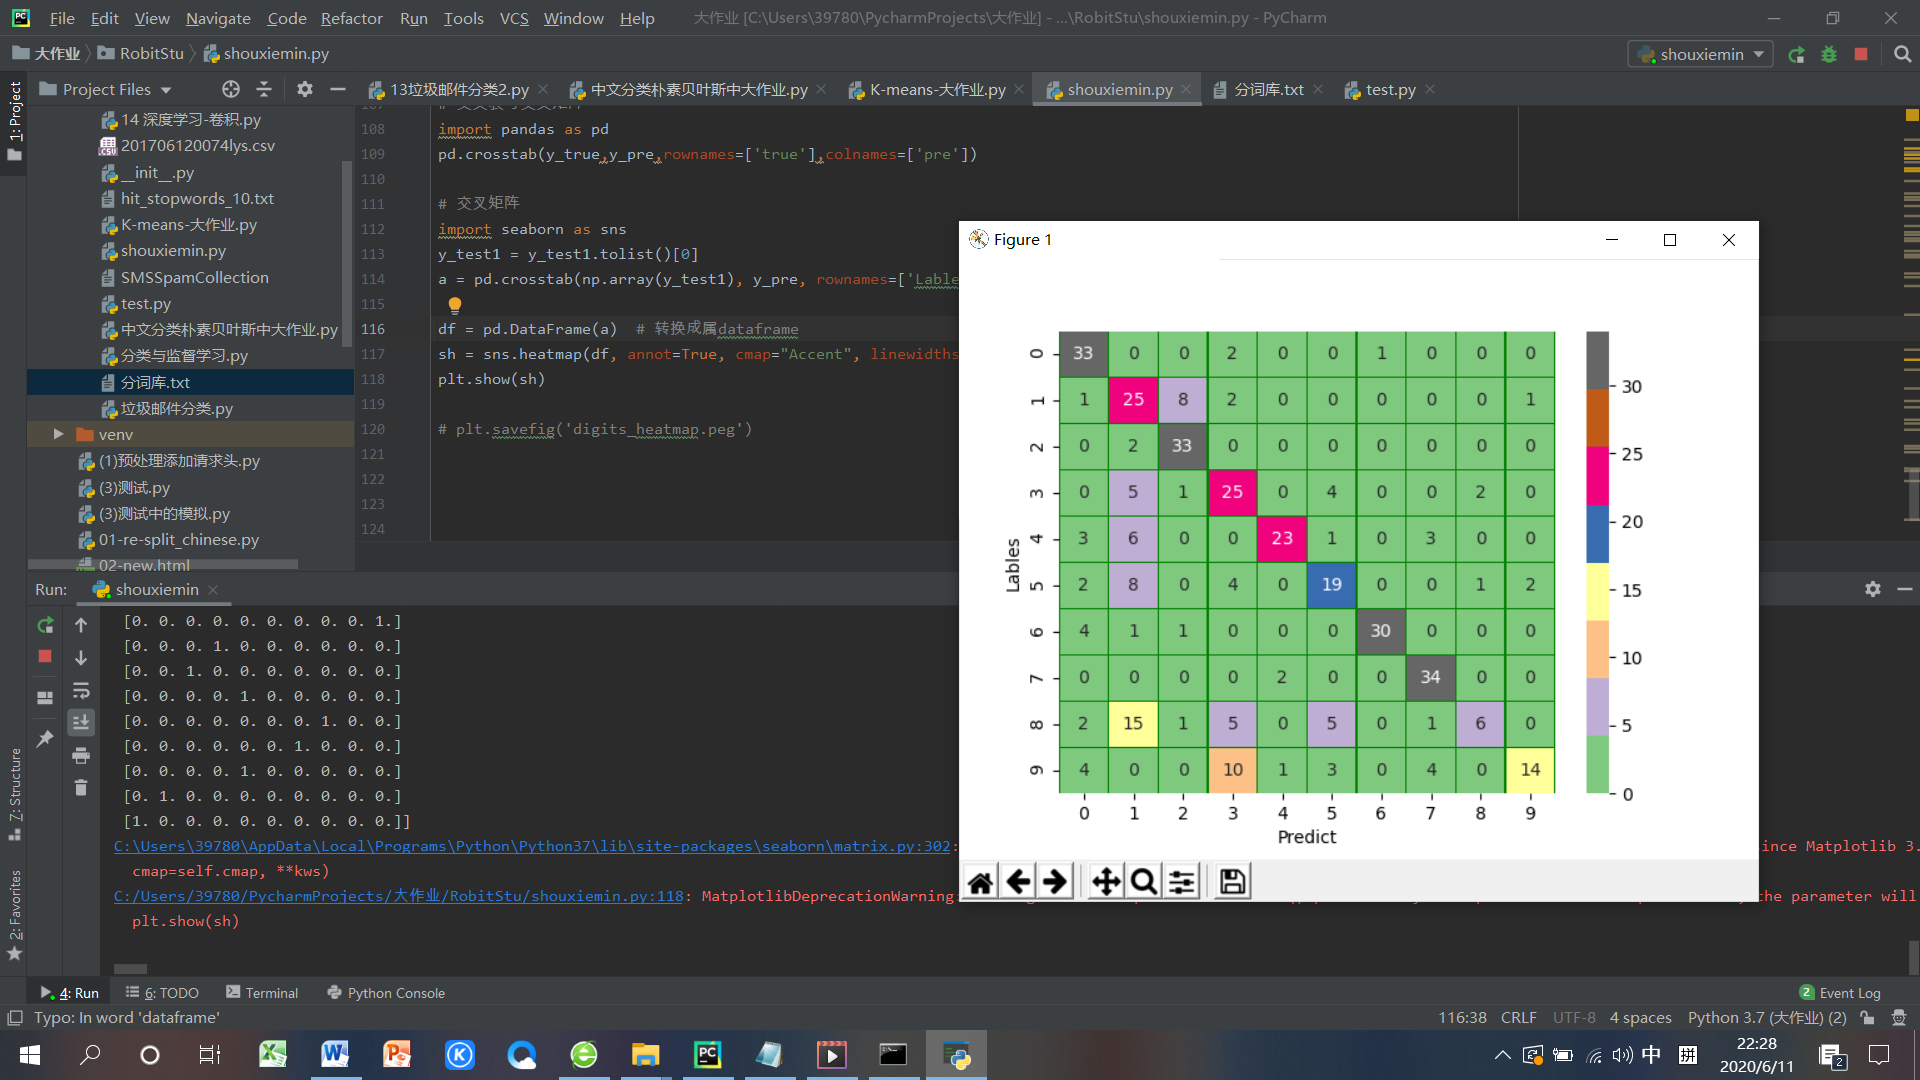The image size is (1920, 1080).
Task: Click the heatmap colorbar
Action: [1597, 562]
